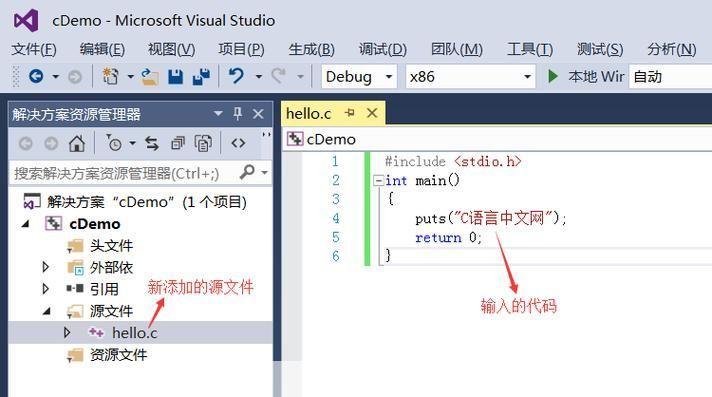Open the new project dropdown arrow
Viewport: 712px width, 397px height.
coord(130,76)
